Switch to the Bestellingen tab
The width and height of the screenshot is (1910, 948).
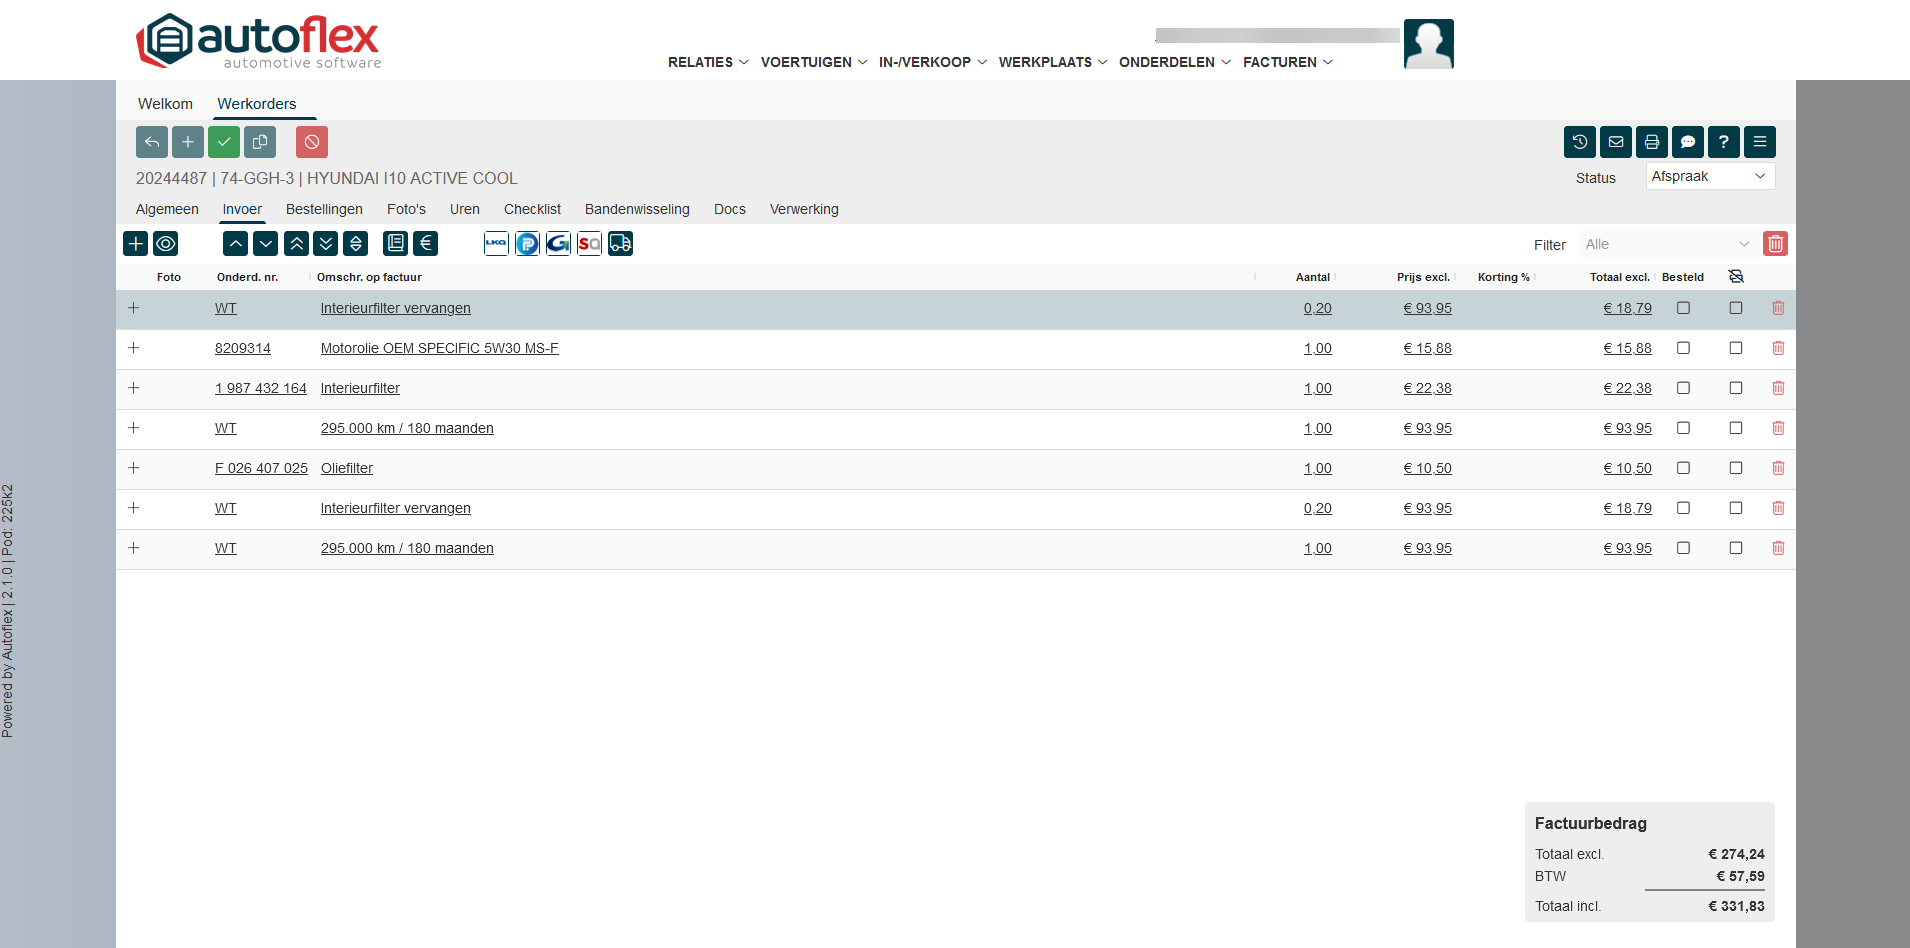coord(324,209)
